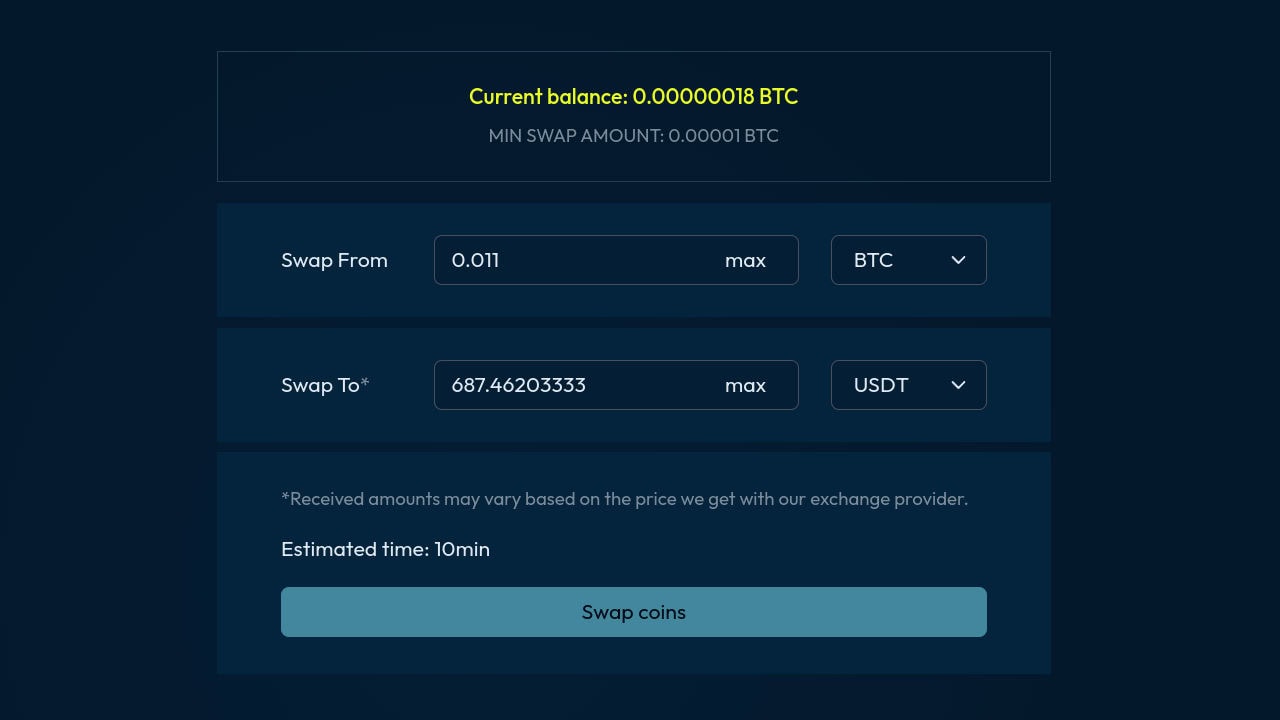Click the 687.46203333 value in Swap To
The height and width of the screenshot is (720, 1280).
click(x=518, y=385)
